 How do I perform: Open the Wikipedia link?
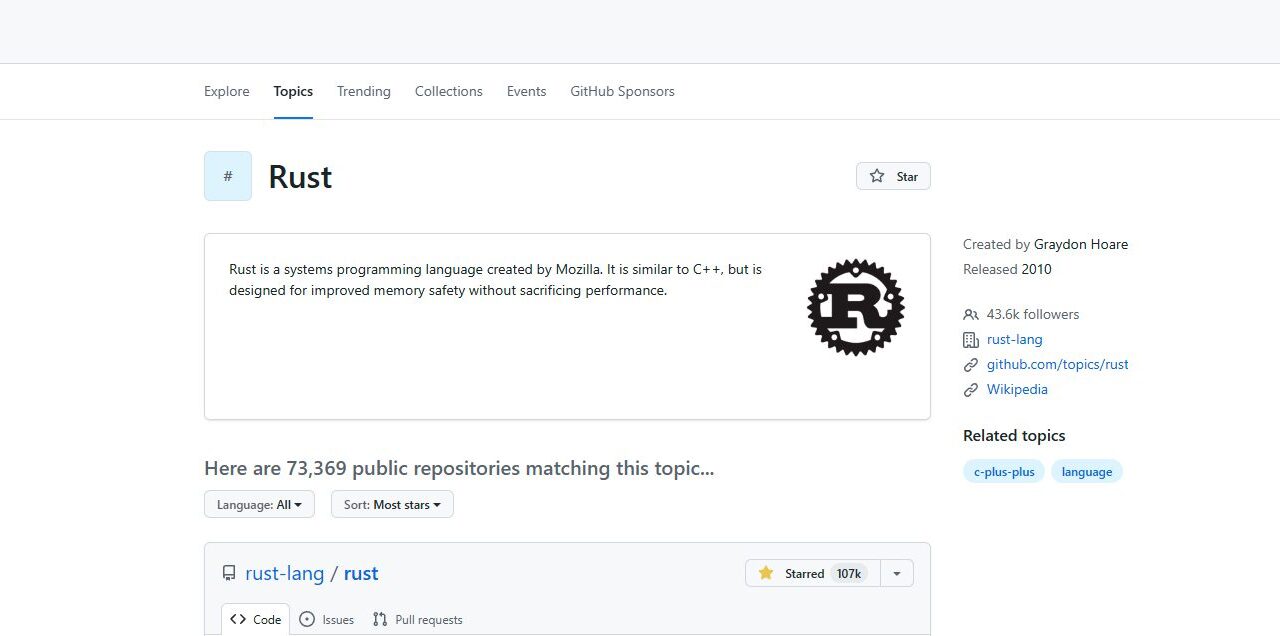click(1017, 389)
